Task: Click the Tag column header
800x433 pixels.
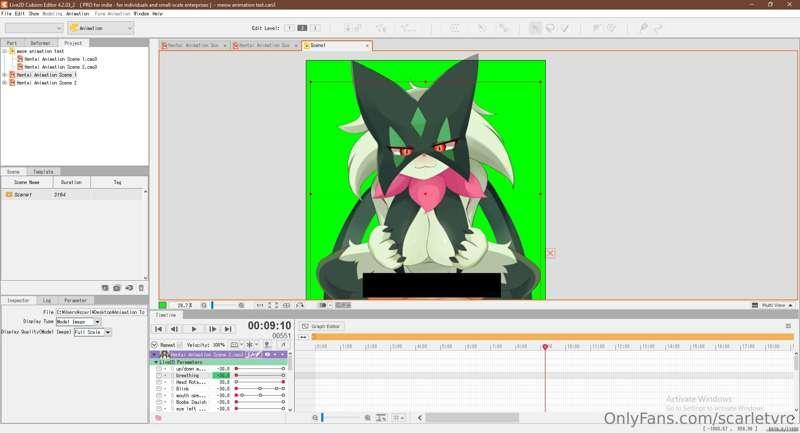Action: pyautogui.click(x=117, y=182)
